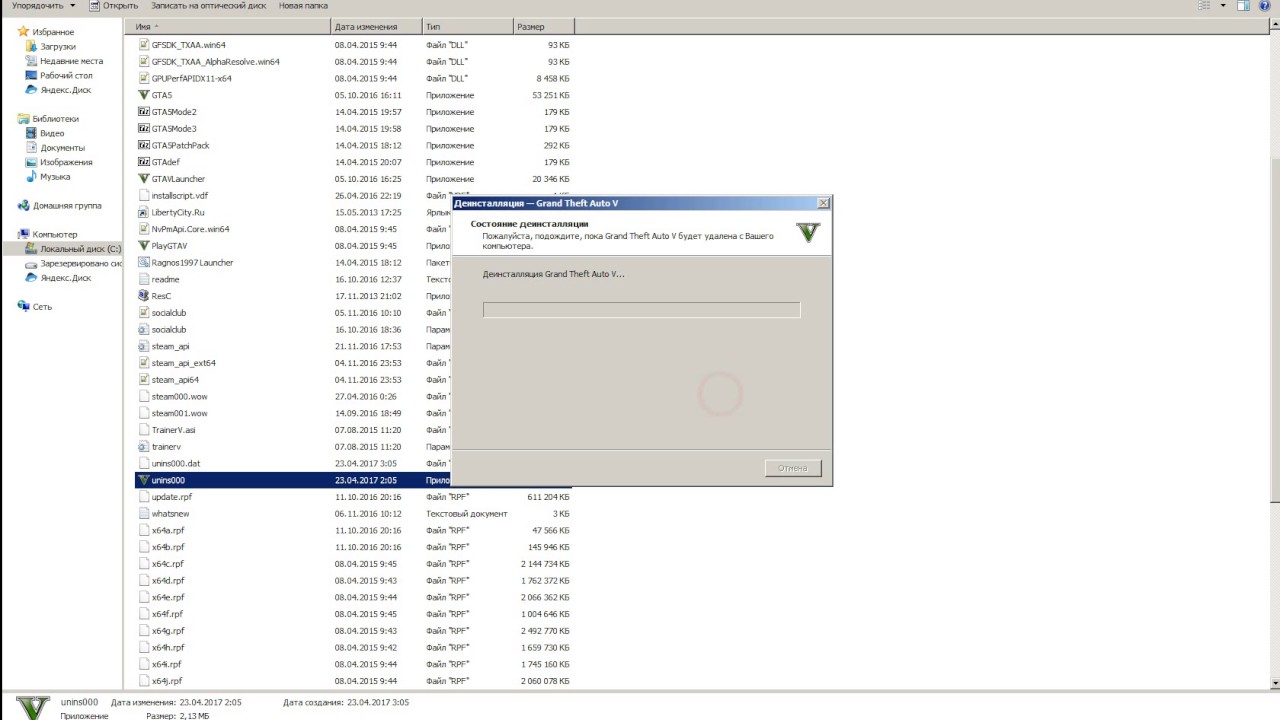
Task: Click the TrainerV.asi file name
Action: click(174, 430)
